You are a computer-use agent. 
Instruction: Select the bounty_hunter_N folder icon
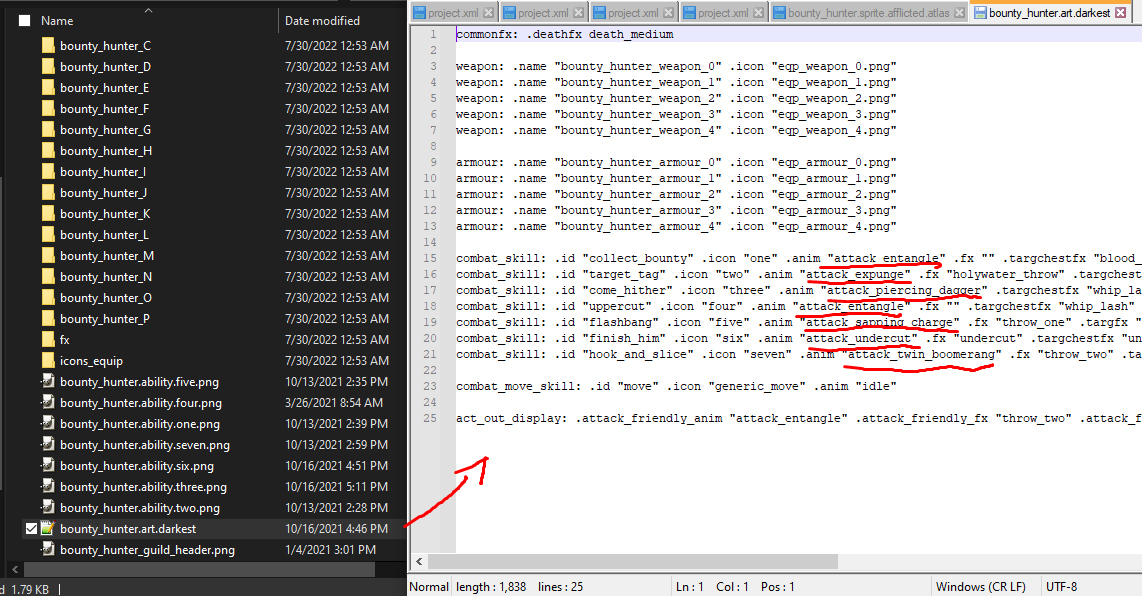(x=48, y=277)
